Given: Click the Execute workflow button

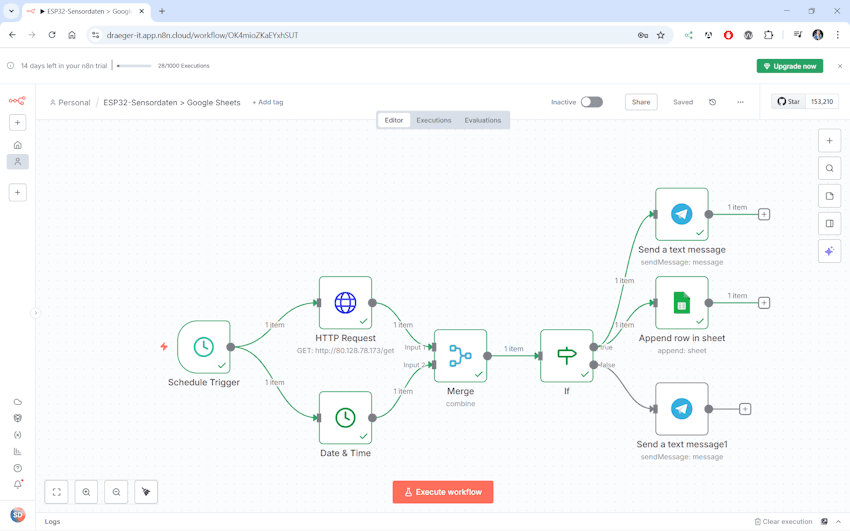Looking at the screenshot, I should 443,492.
